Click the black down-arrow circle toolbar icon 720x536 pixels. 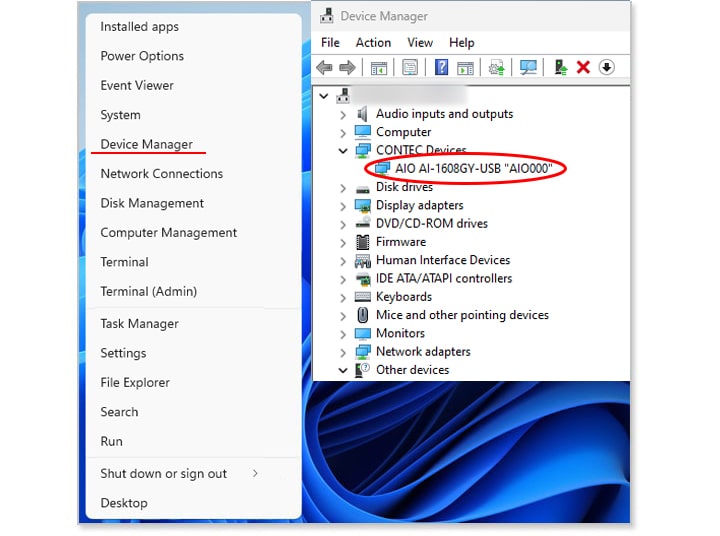coord(606,67)
